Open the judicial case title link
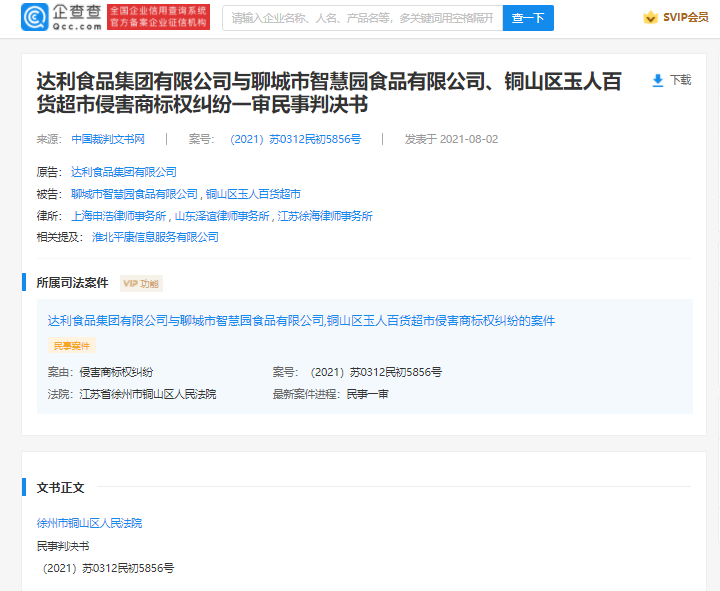 coord(301,321)
